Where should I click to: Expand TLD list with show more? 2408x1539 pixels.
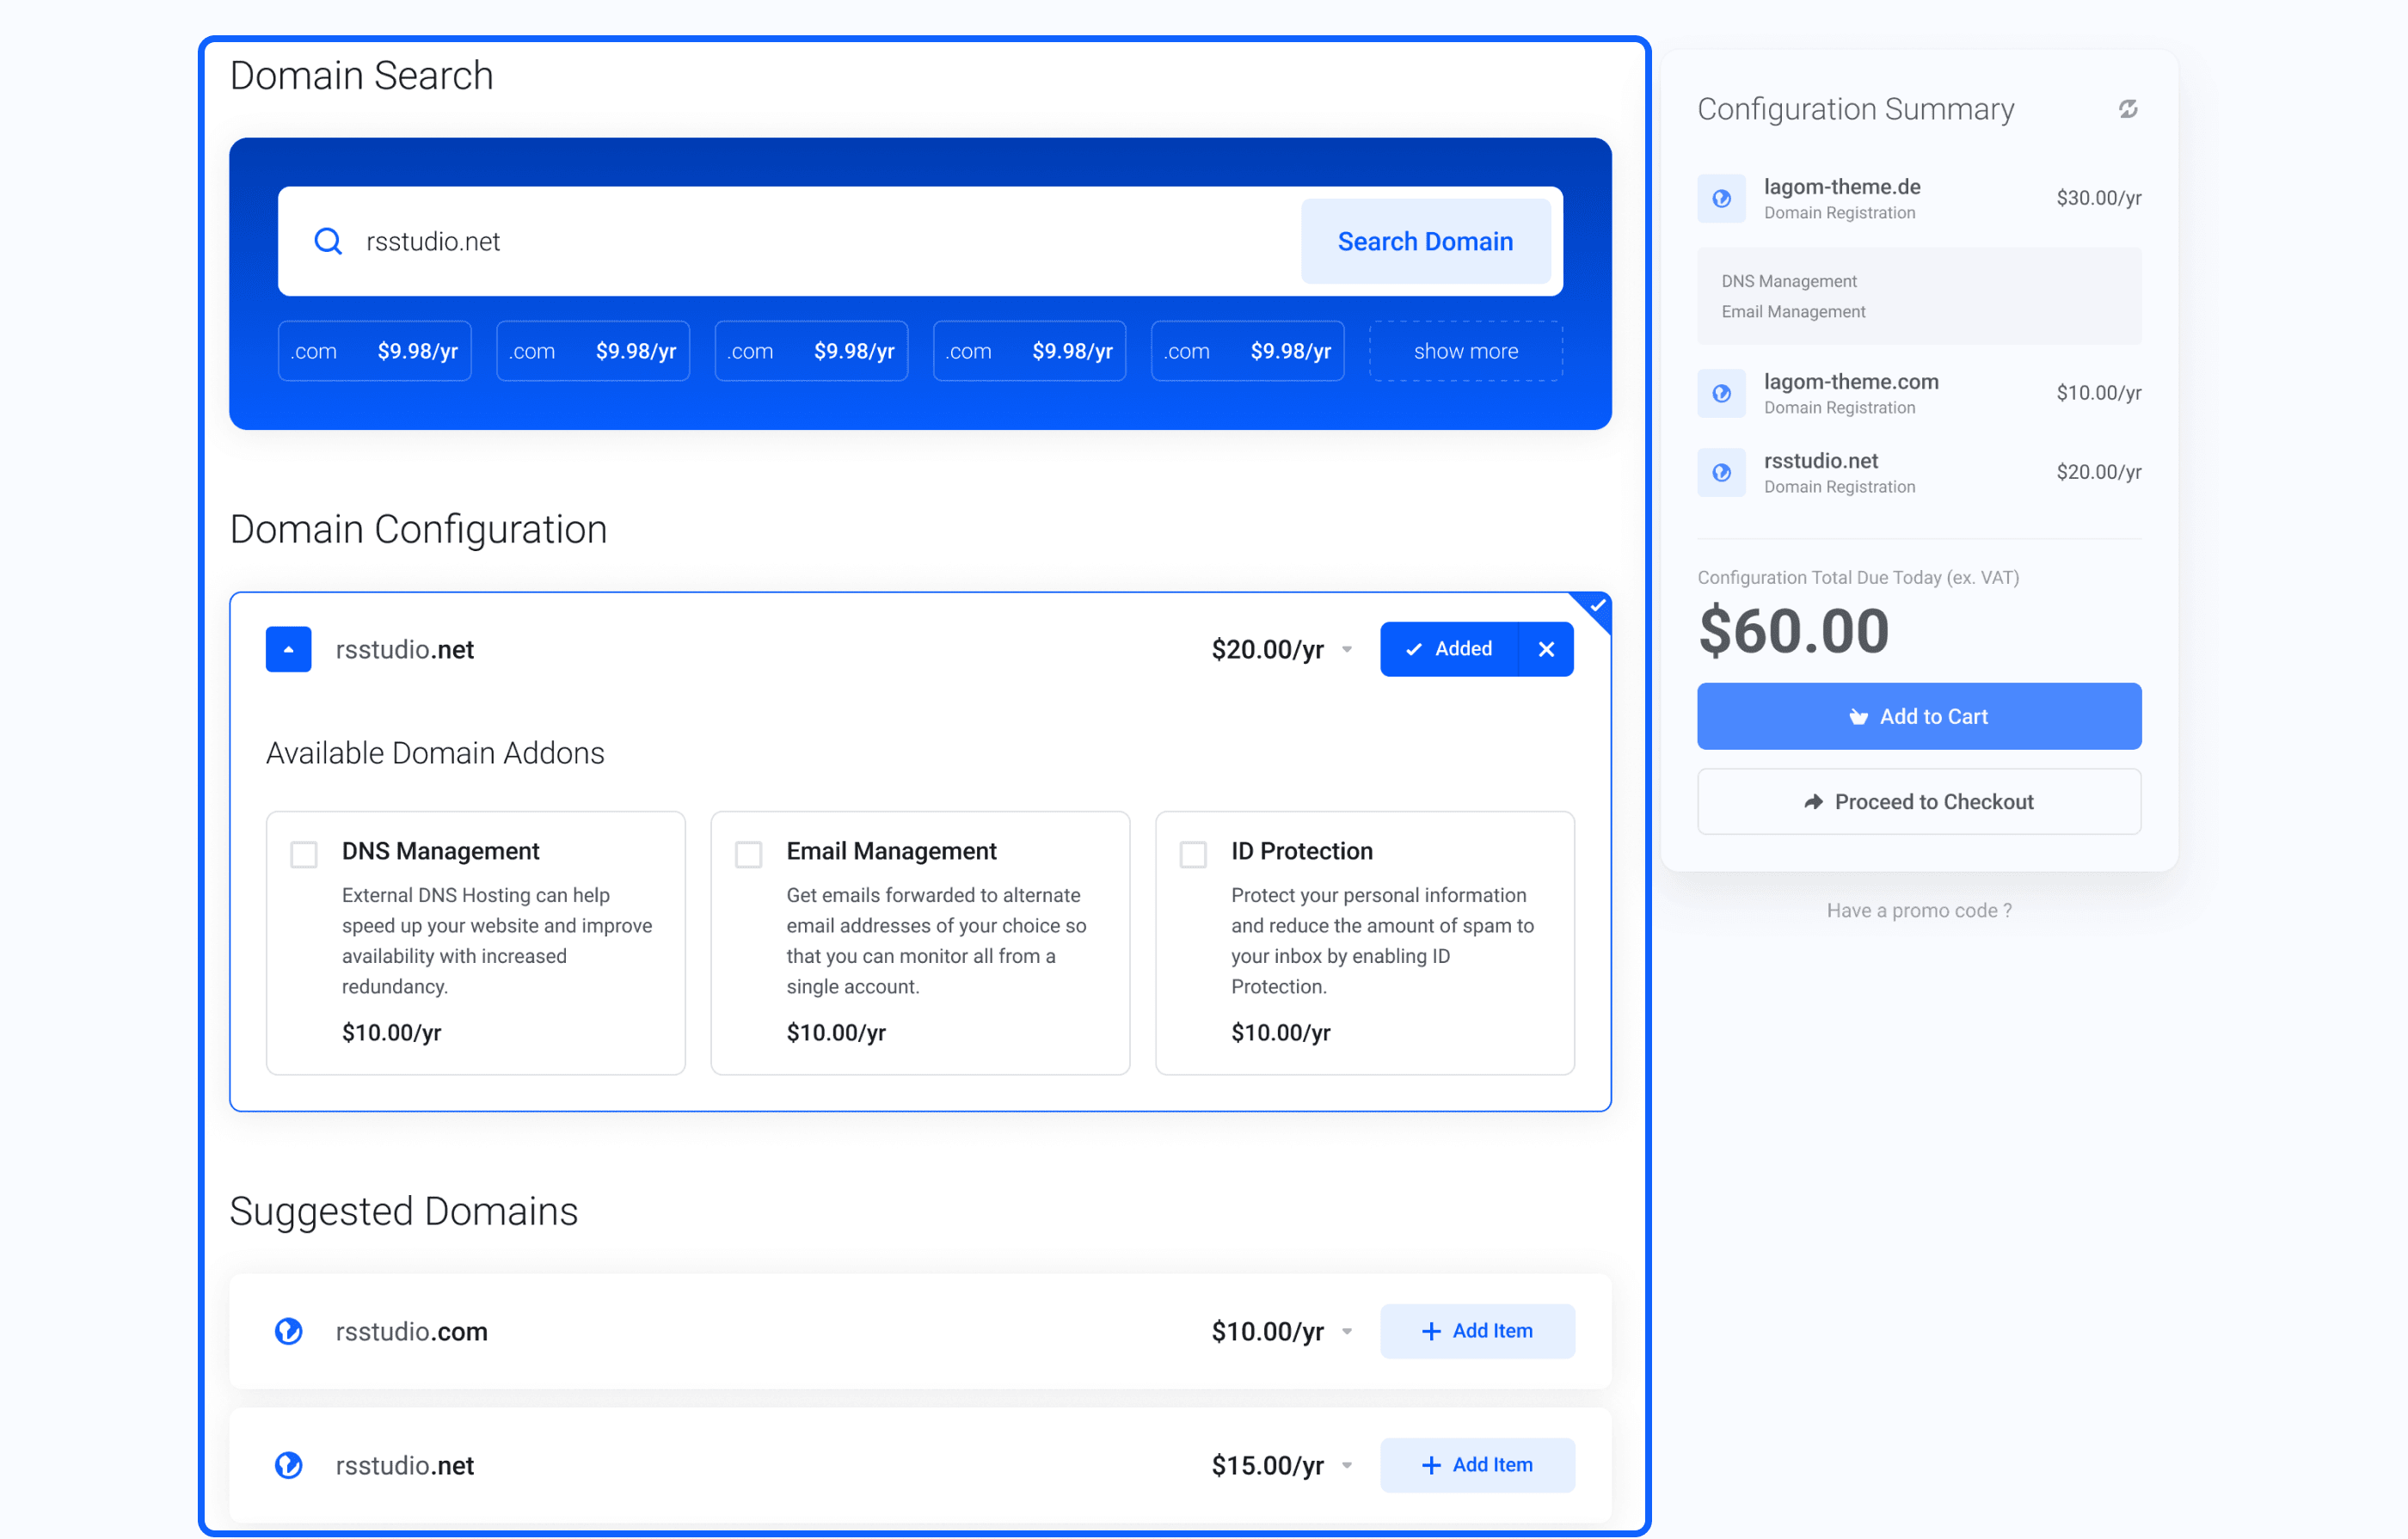[x=1465, y=351]
